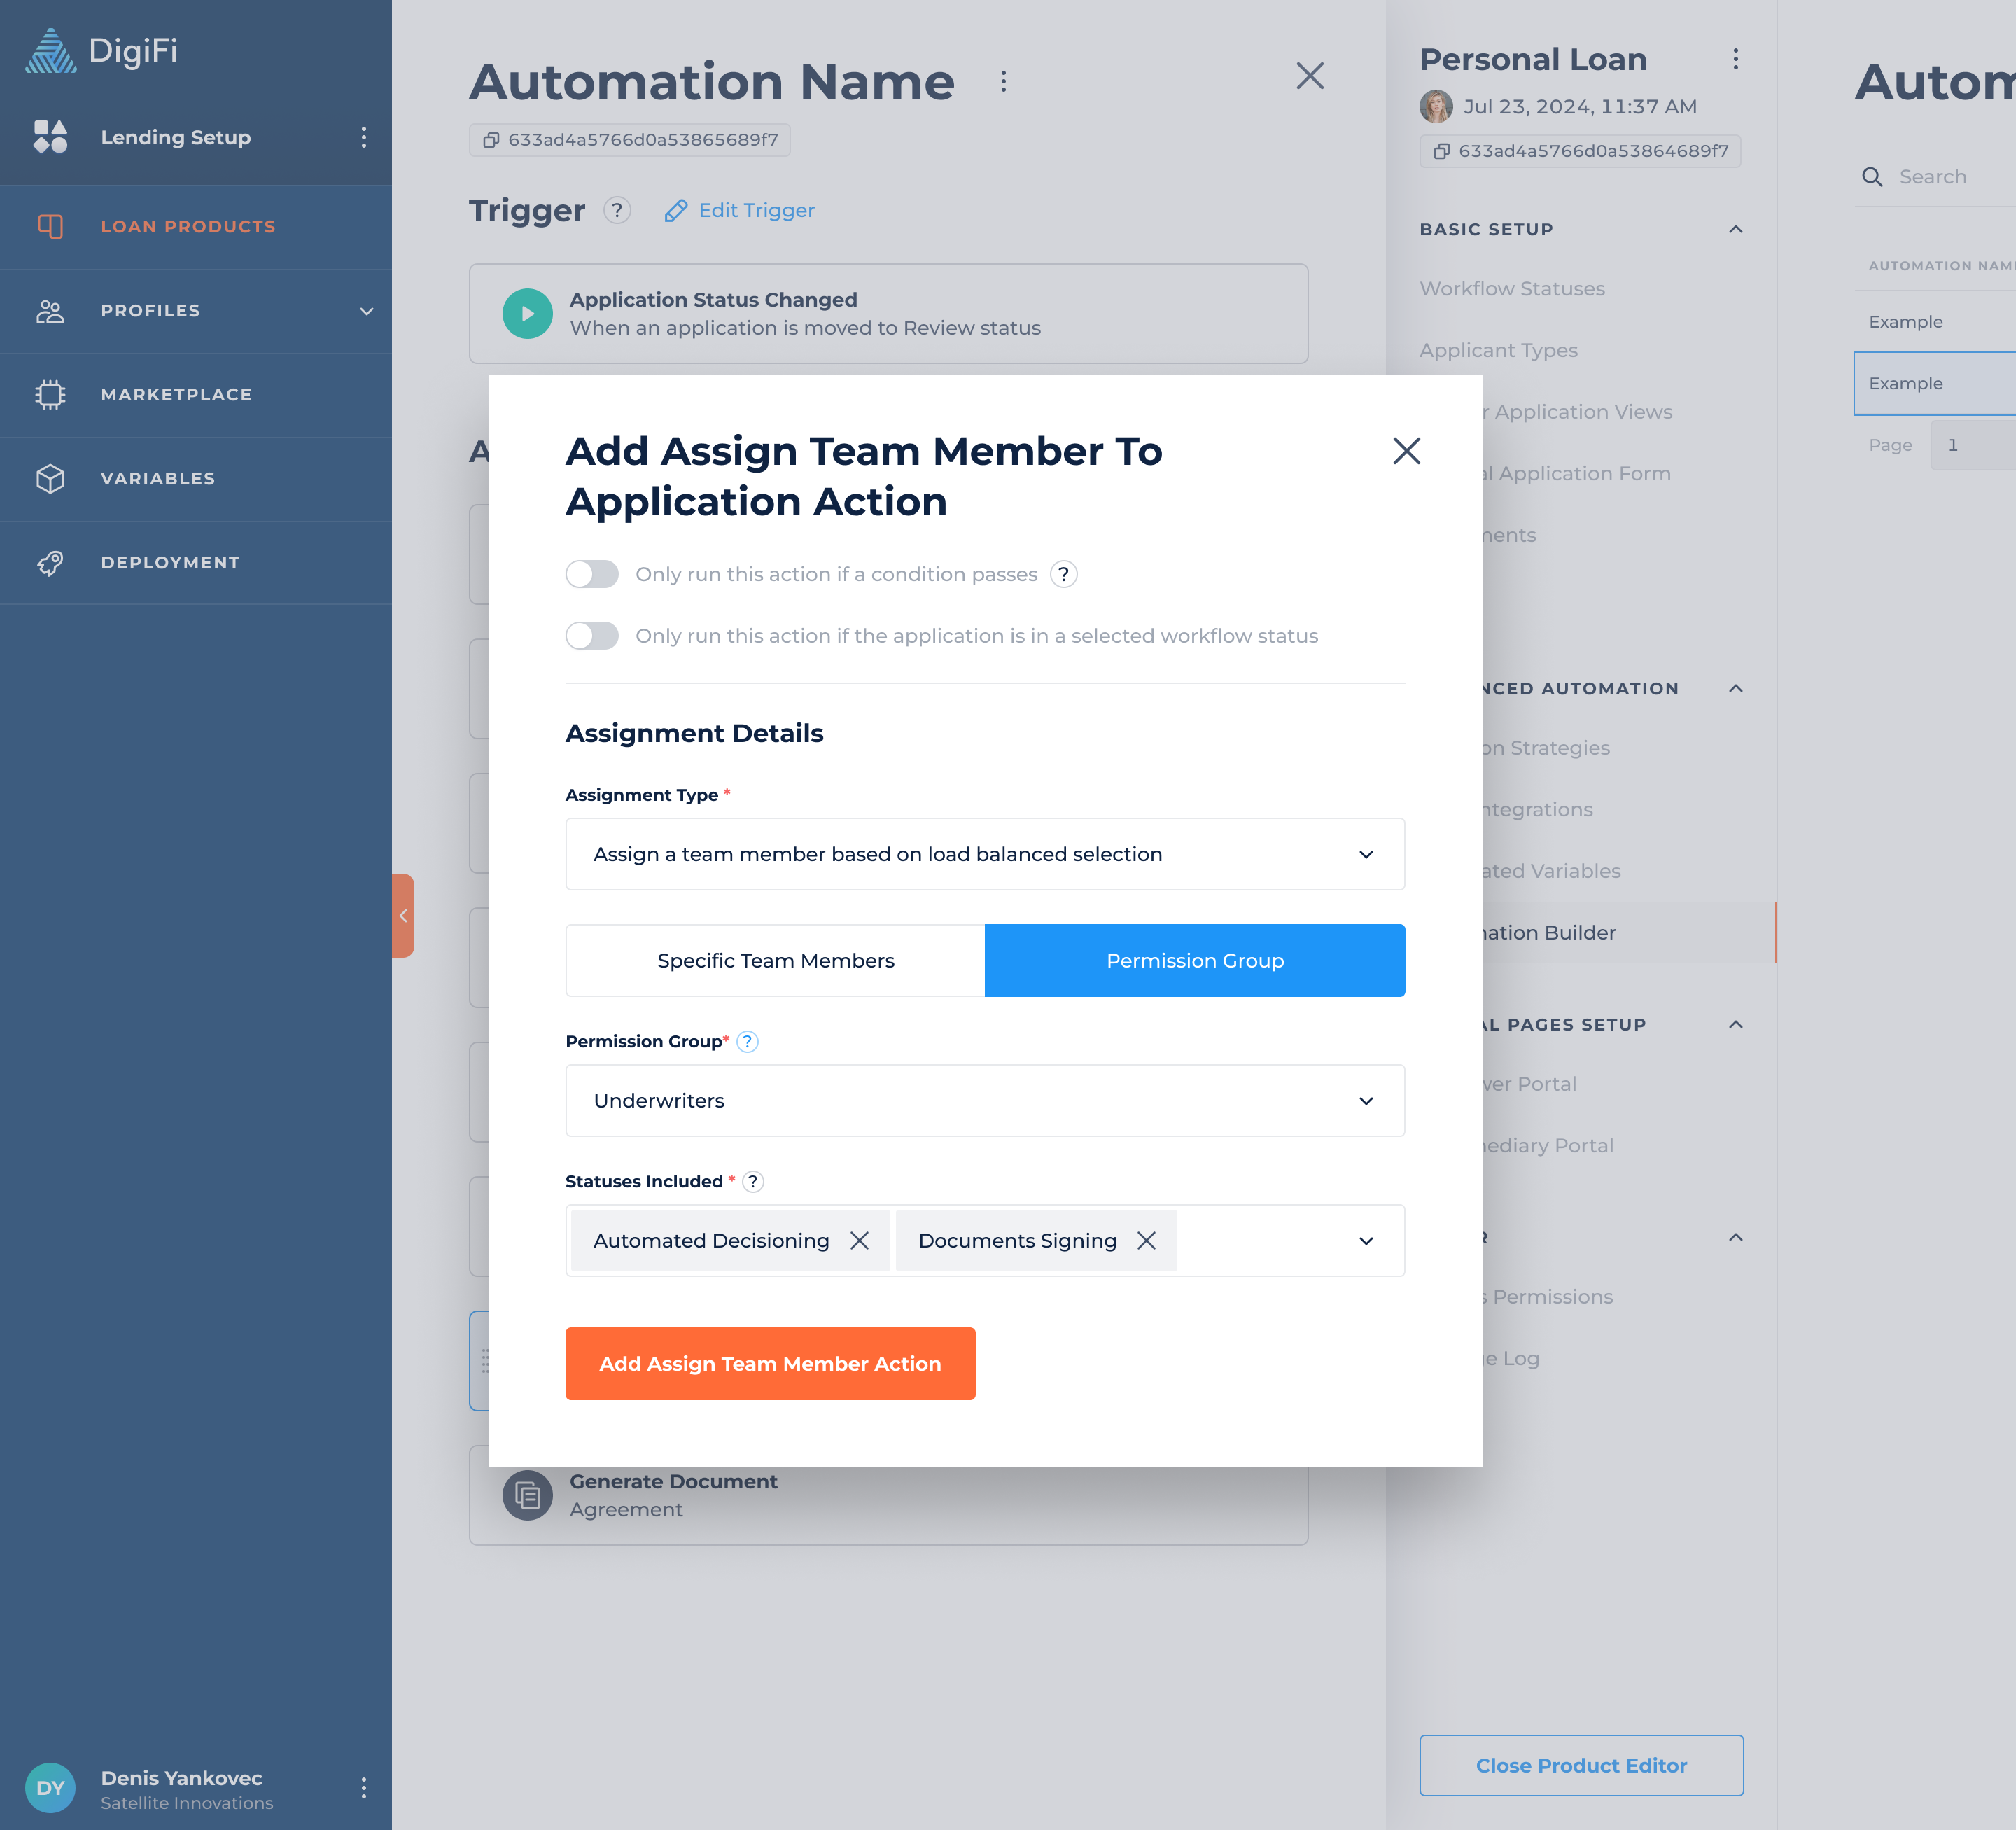This screenshot has height=1830, width=2016.
Task: Close the Add Assign Team Member dialog
Action: click(x=1406, y=451)
